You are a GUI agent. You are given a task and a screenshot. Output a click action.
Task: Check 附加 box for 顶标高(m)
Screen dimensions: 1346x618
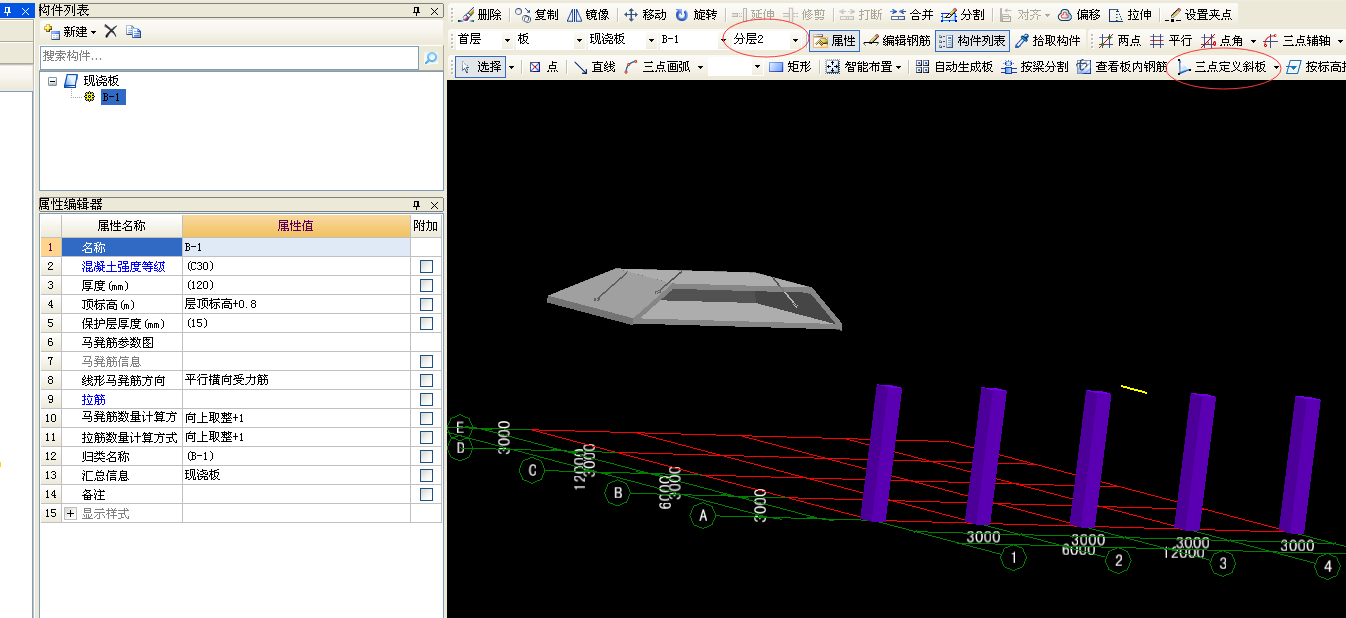(426, 304)
